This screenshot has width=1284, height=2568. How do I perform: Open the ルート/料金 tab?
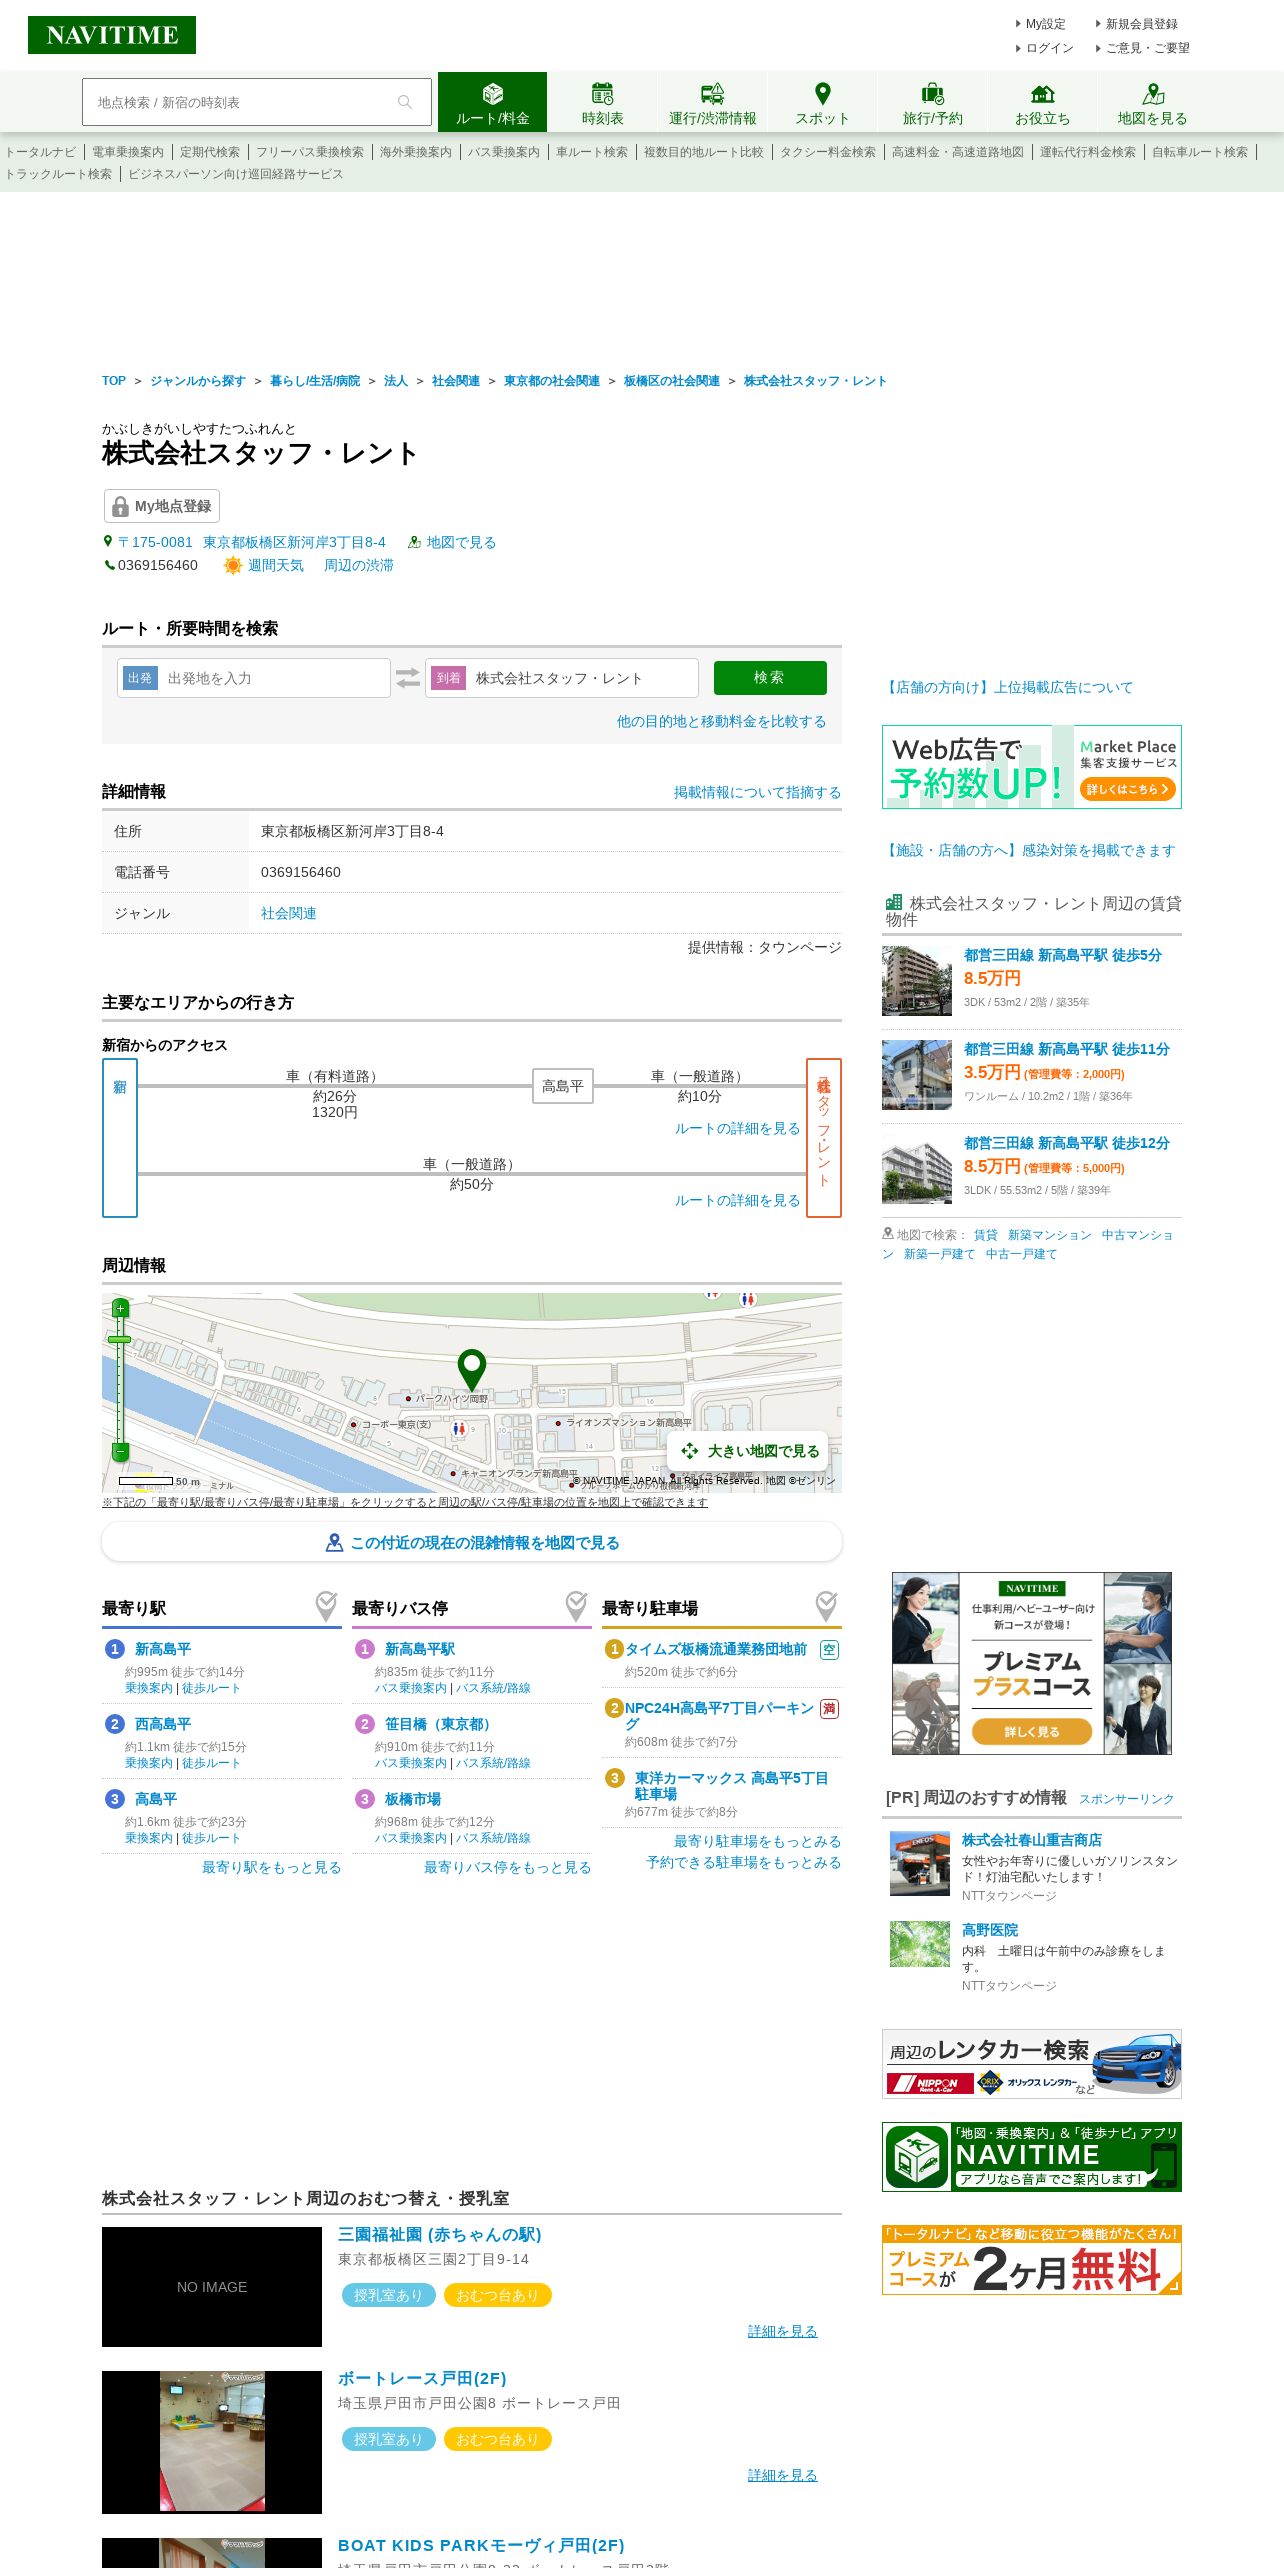point(492,102)
